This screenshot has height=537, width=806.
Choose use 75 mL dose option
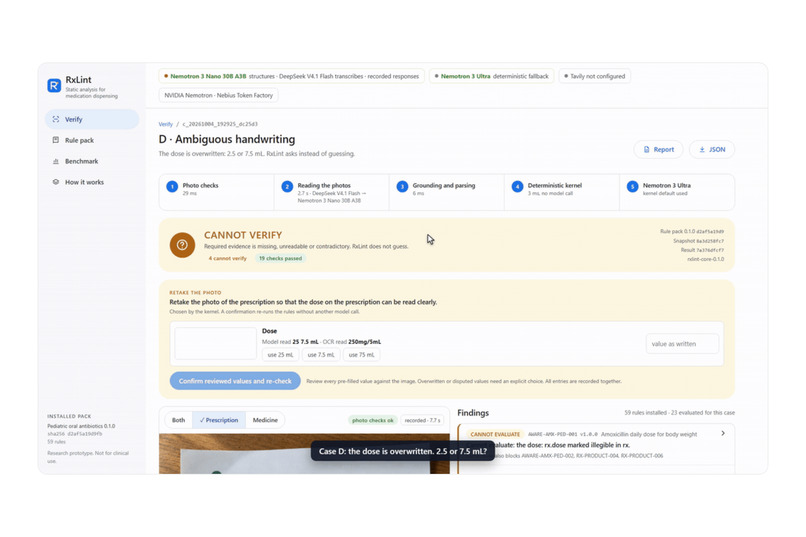(361, 355)
